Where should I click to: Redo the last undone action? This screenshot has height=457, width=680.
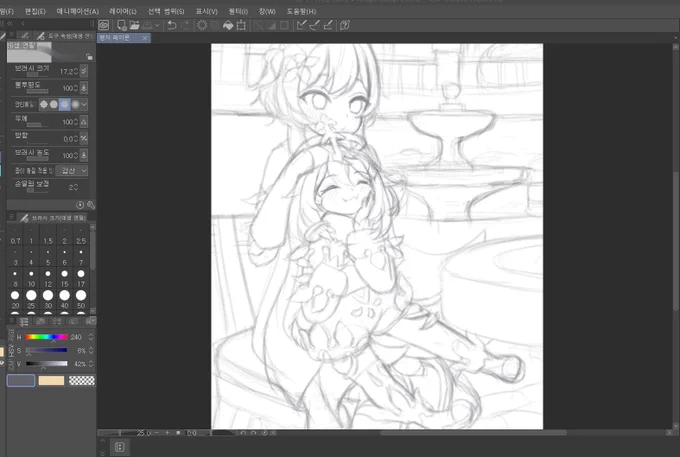pos(186,26)
